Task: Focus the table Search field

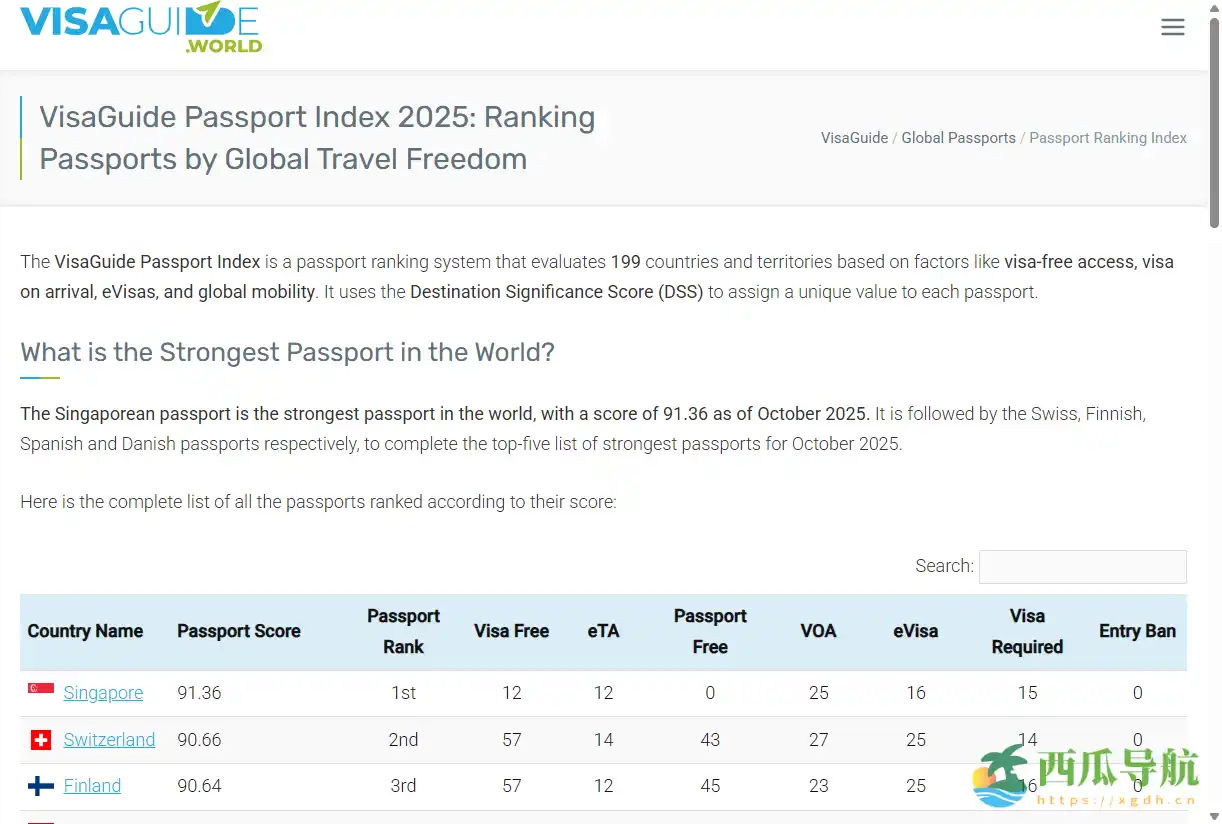Action: [1082, 566]
